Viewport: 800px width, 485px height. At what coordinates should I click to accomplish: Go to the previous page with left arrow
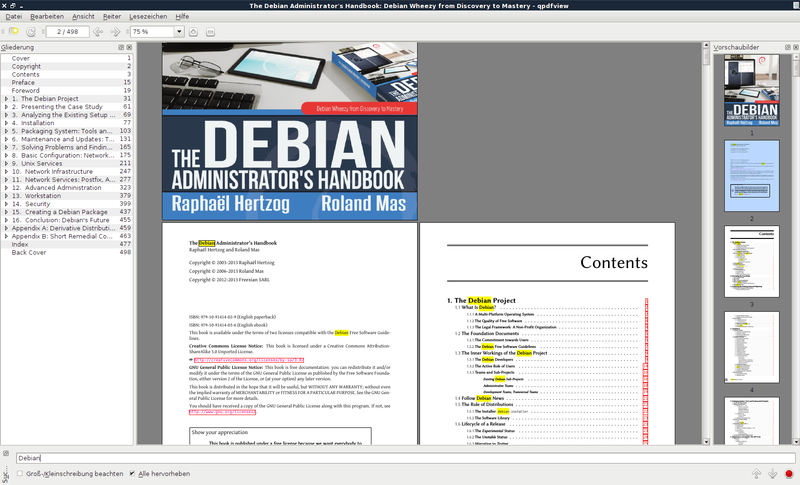98,32
